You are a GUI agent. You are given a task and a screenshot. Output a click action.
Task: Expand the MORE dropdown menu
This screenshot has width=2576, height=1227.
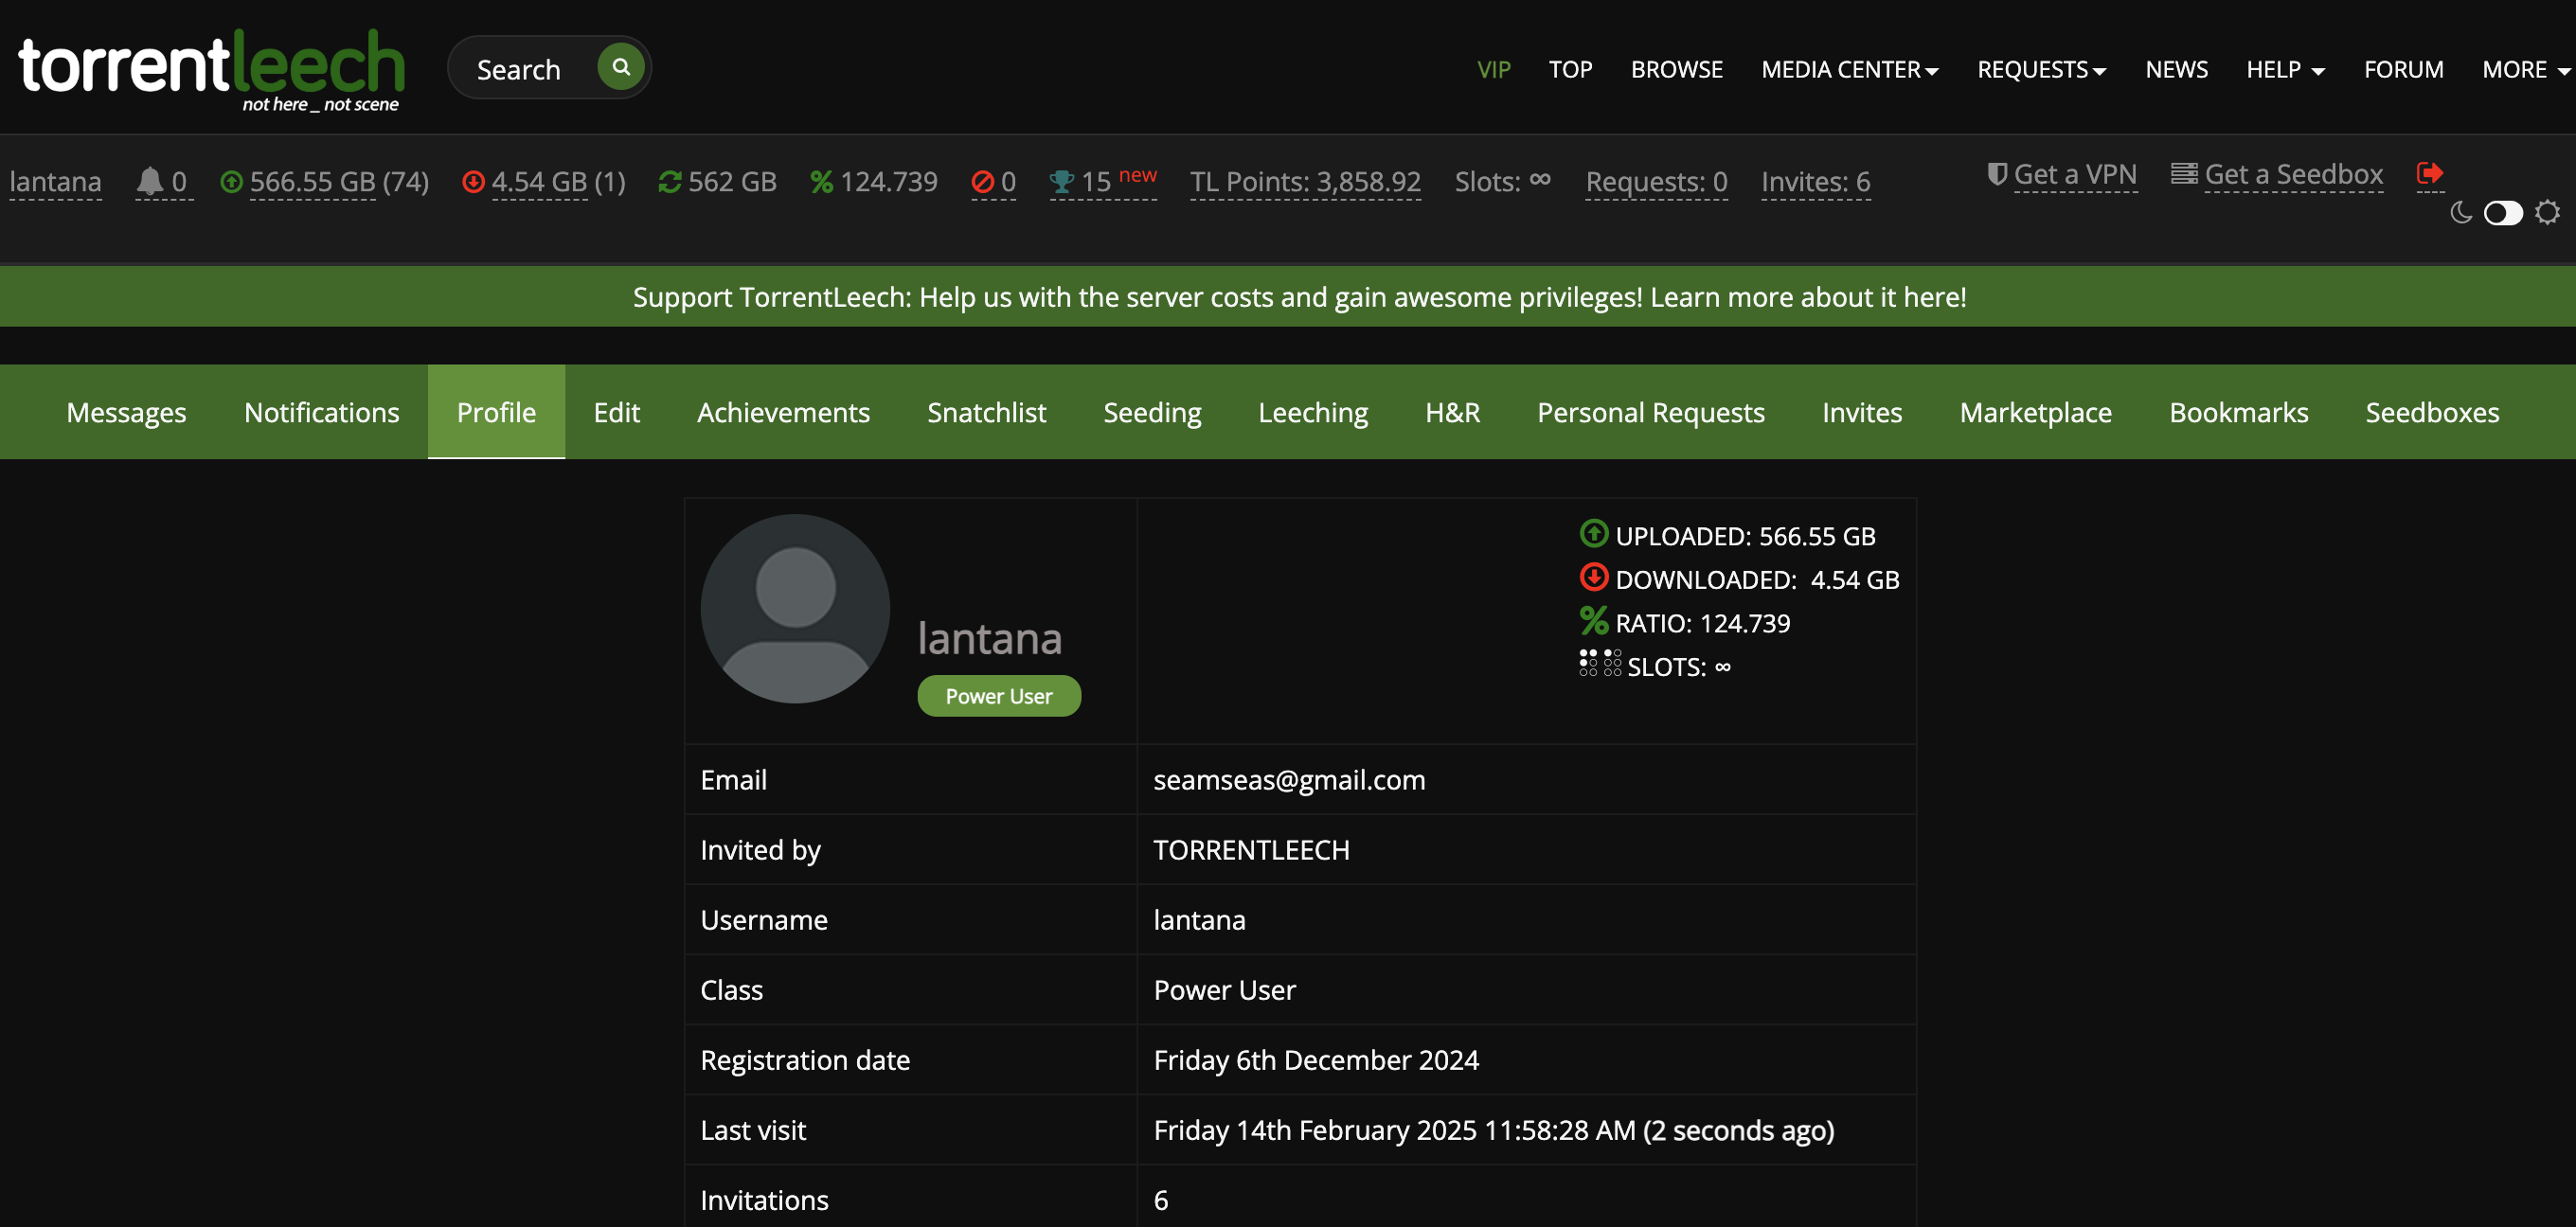point(2526,69)
